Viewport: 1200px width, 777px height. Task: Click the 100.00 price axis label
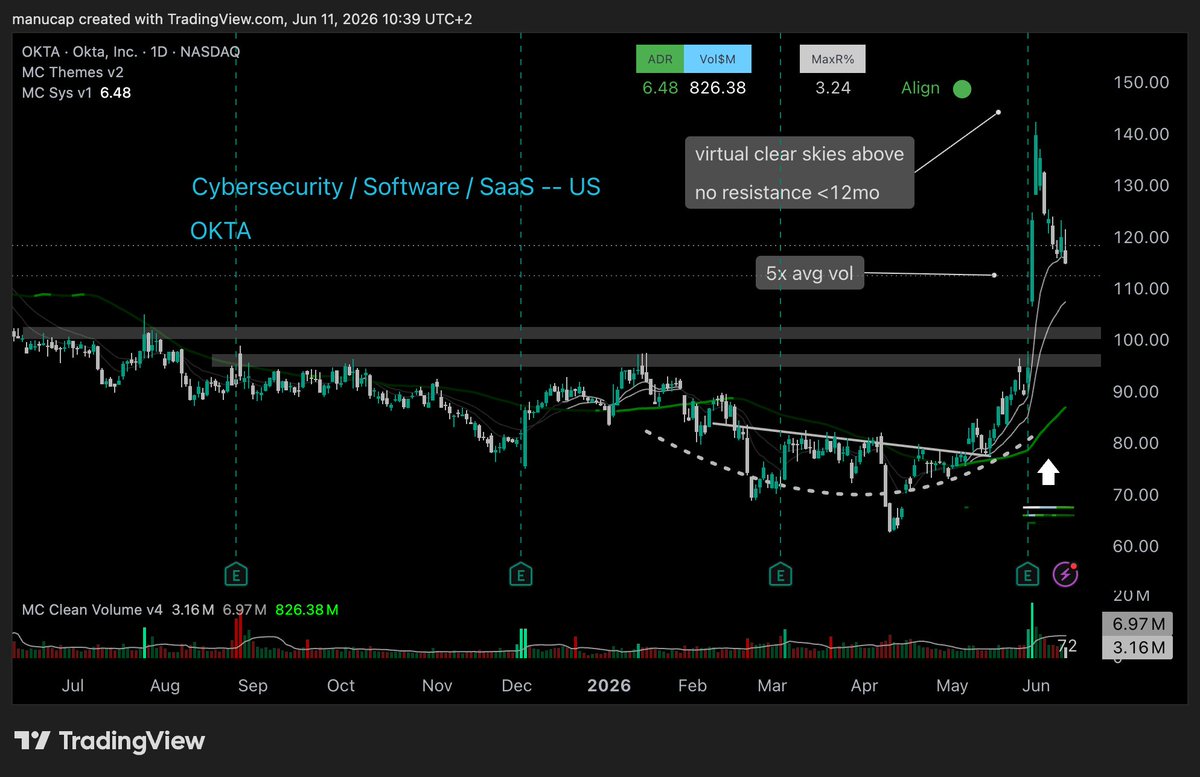coord(1141,340)
